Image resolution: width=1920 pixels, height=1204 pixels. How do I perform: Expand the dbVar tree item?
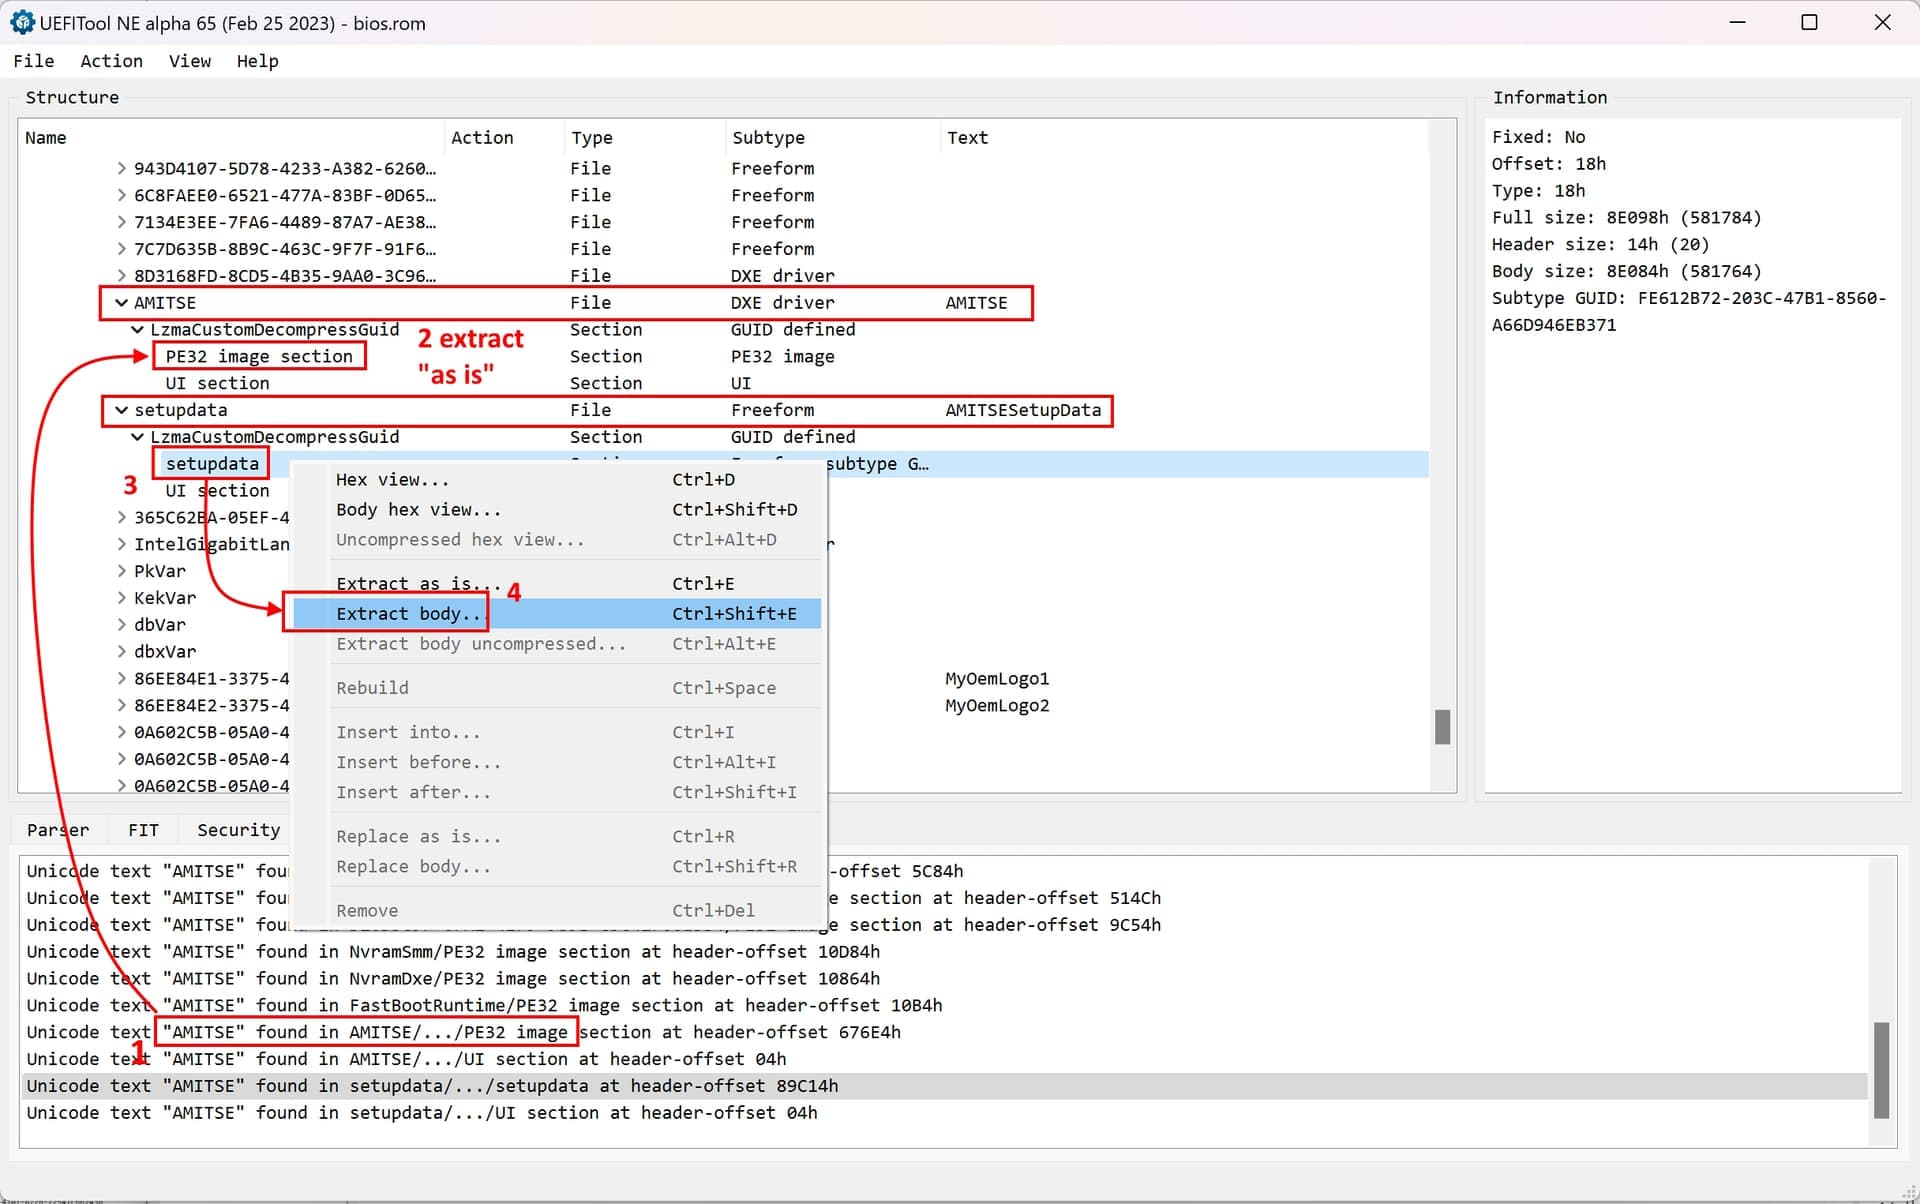click(121, 625)
